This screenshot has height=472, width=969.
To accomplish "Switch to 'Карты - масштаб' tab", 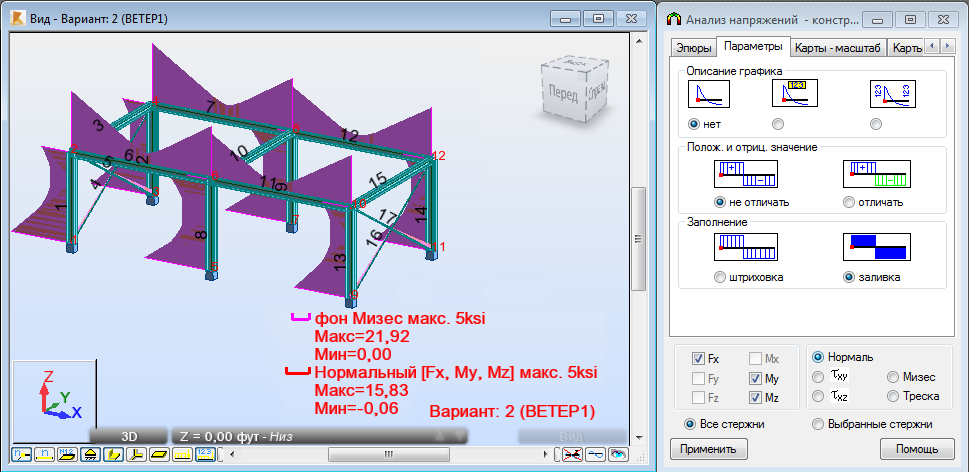I will tap(837, 48).
